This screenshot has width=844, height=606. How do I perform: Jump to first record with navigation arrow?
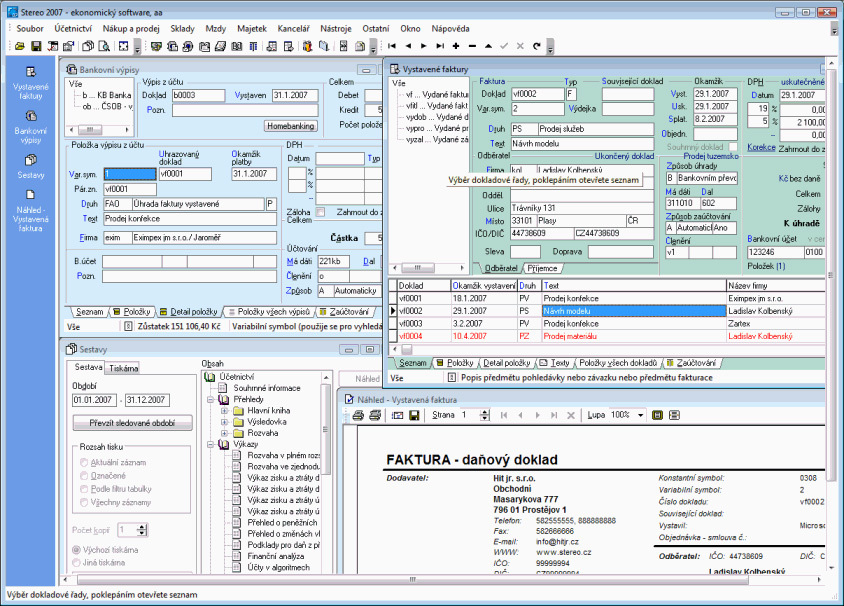click(x=392, y=46)
